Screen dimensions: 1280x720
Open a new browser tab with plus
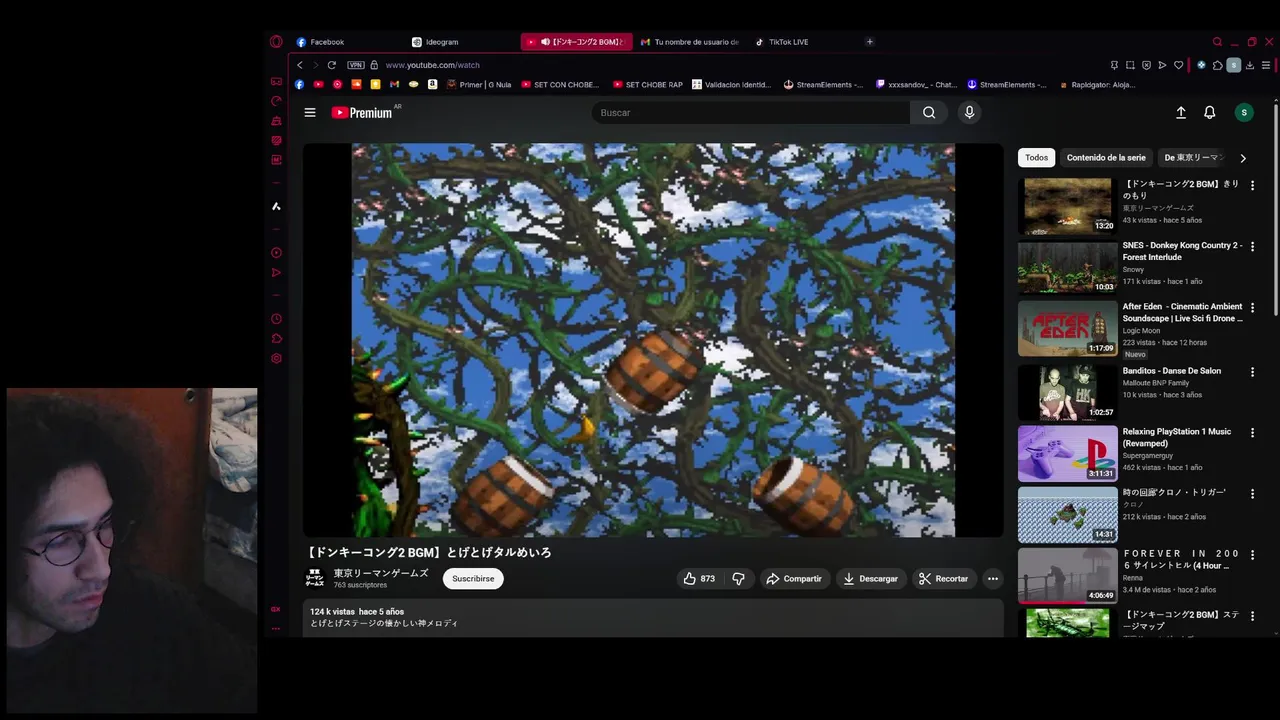click(x=870, y=42)
